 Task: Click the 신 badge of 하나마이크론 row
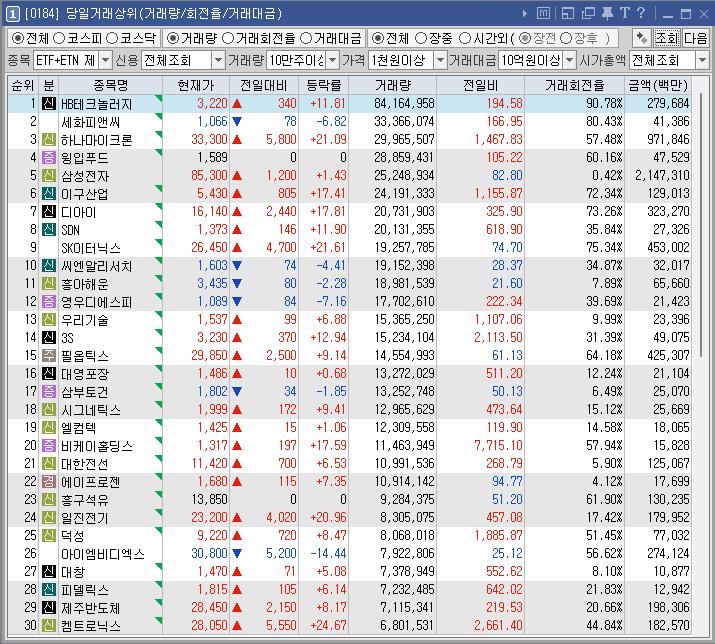49,140
